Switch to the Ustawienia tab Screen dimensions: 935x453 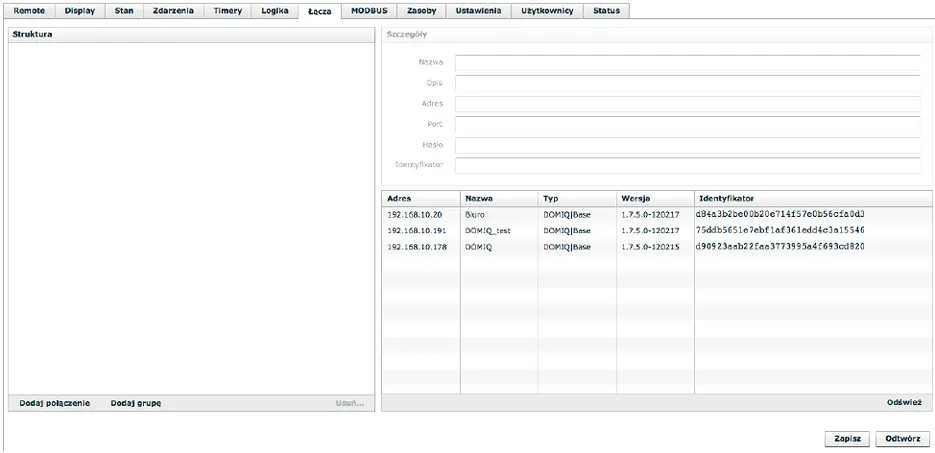pyautogui.click(x=478, y=11)
